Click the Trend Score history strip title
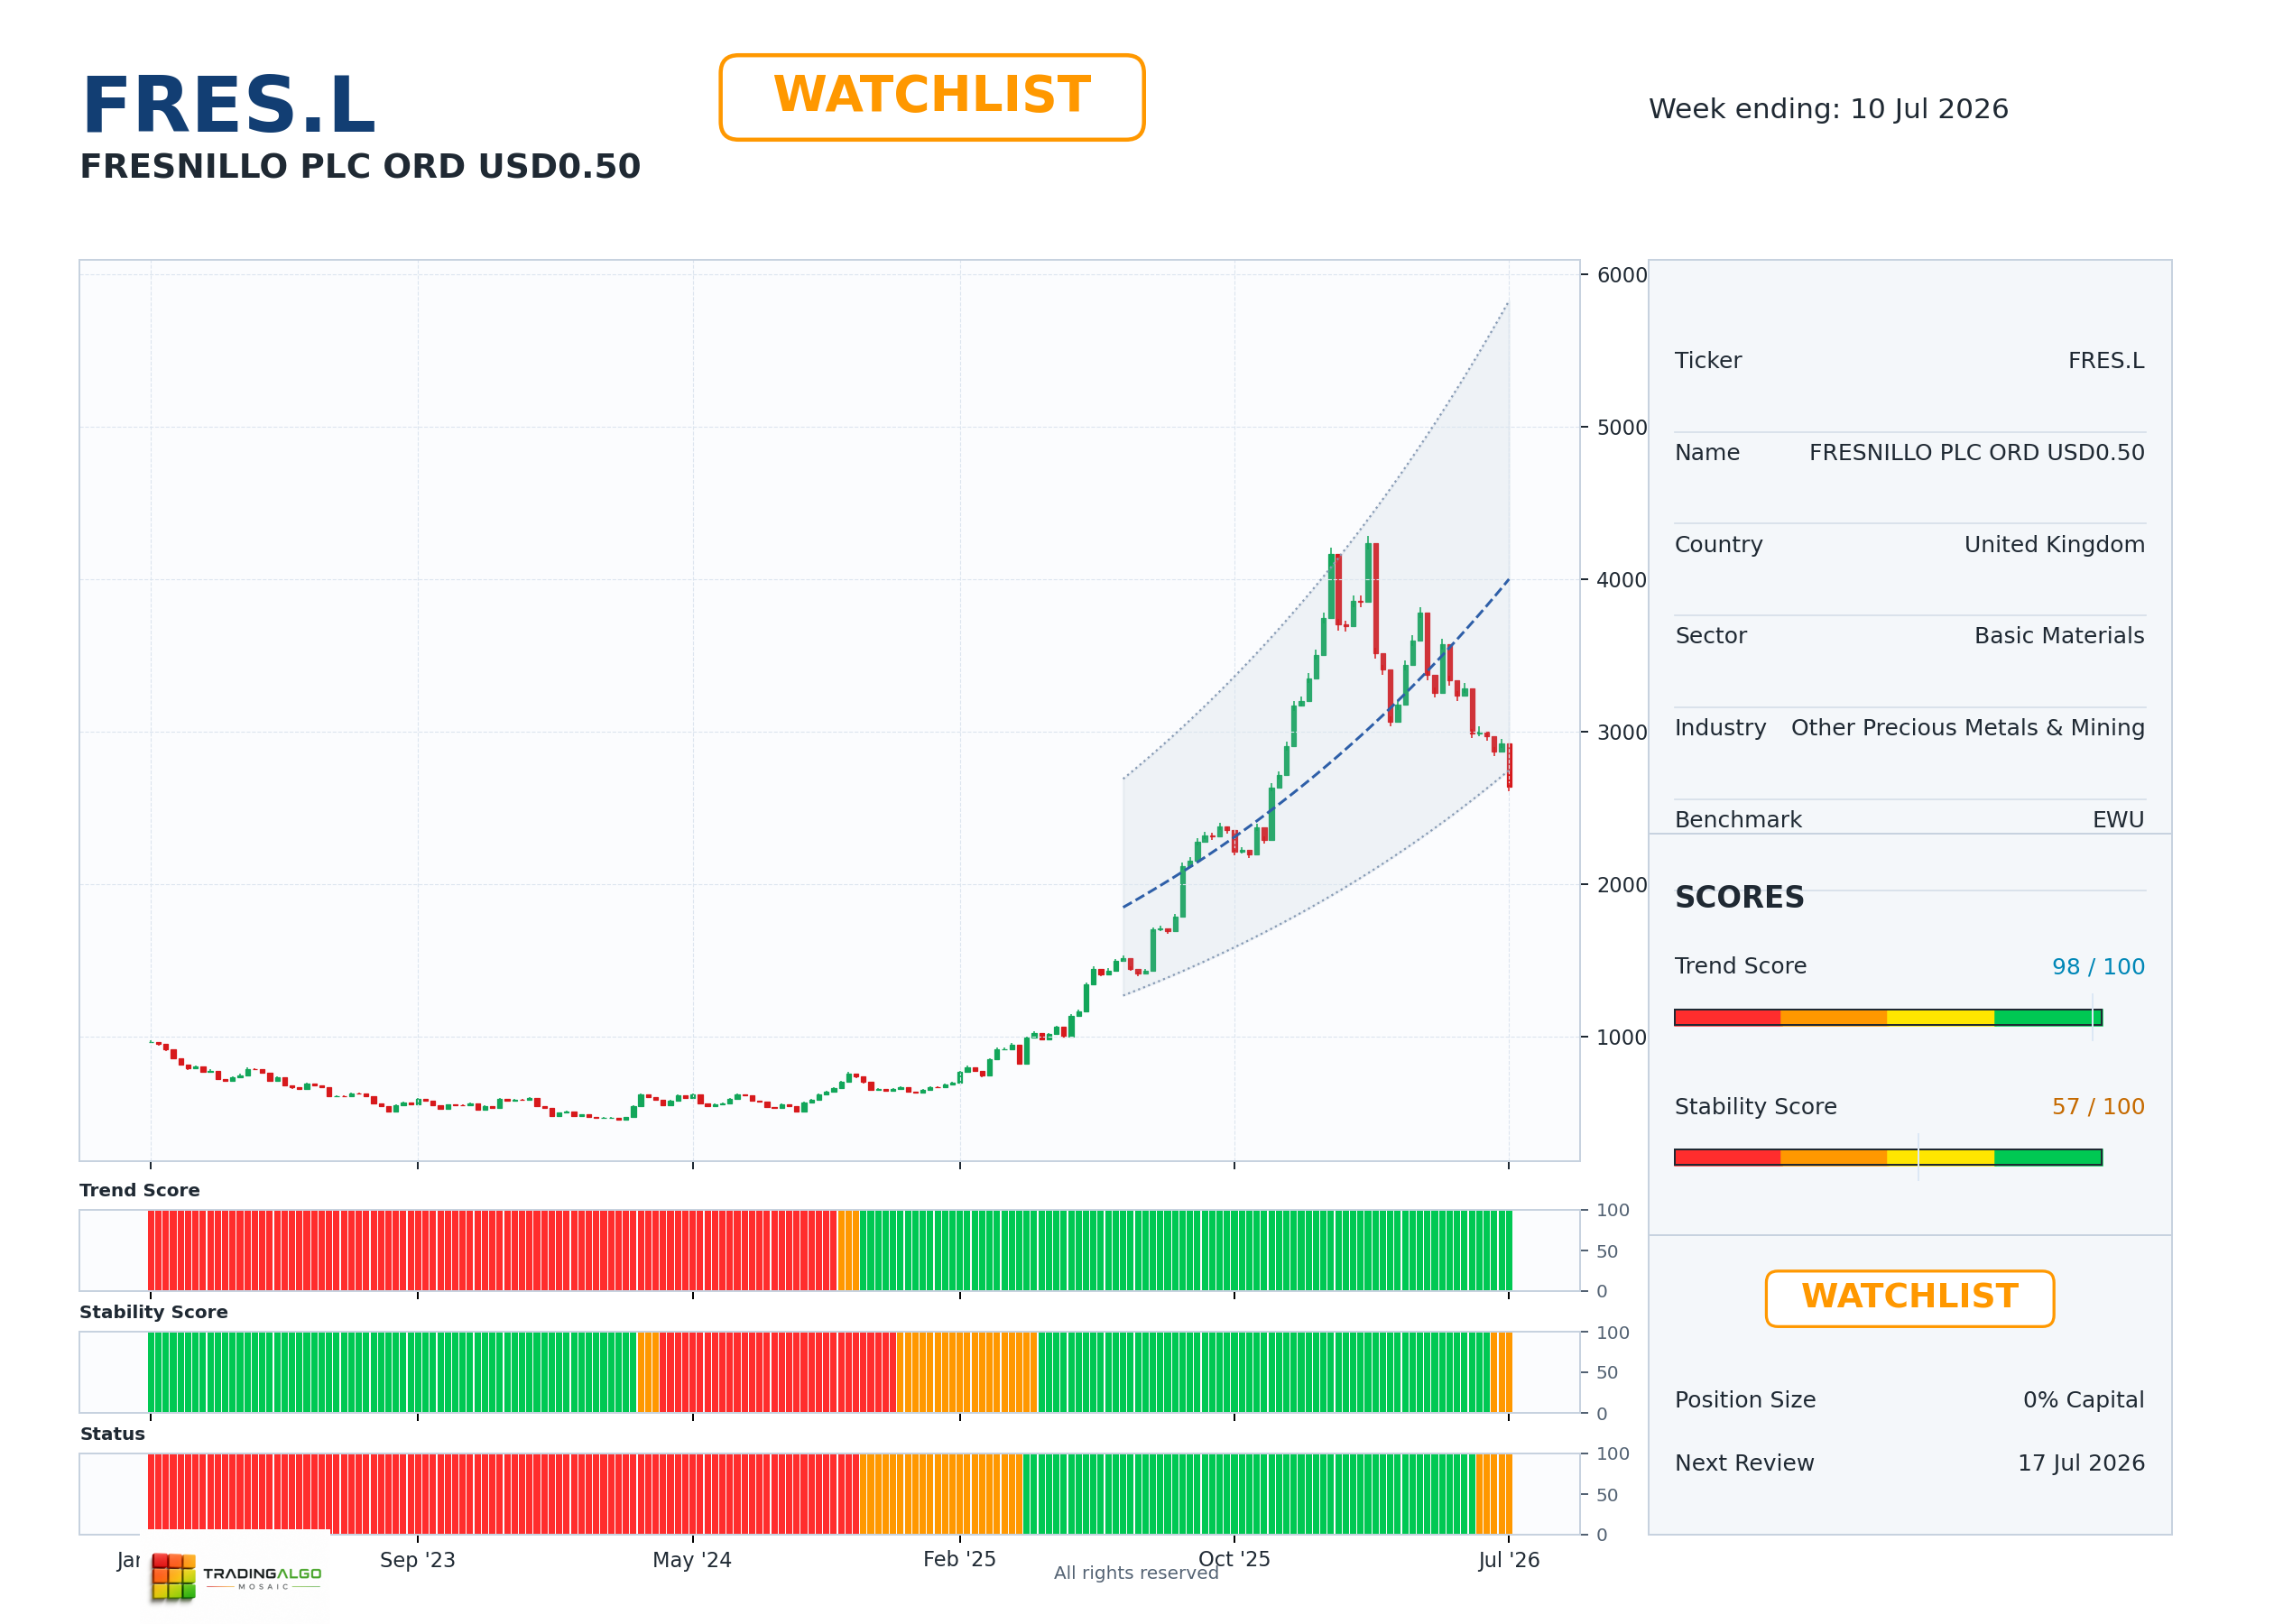2274x1624 pixels. pyautogui.click(x=140, y=1190)
